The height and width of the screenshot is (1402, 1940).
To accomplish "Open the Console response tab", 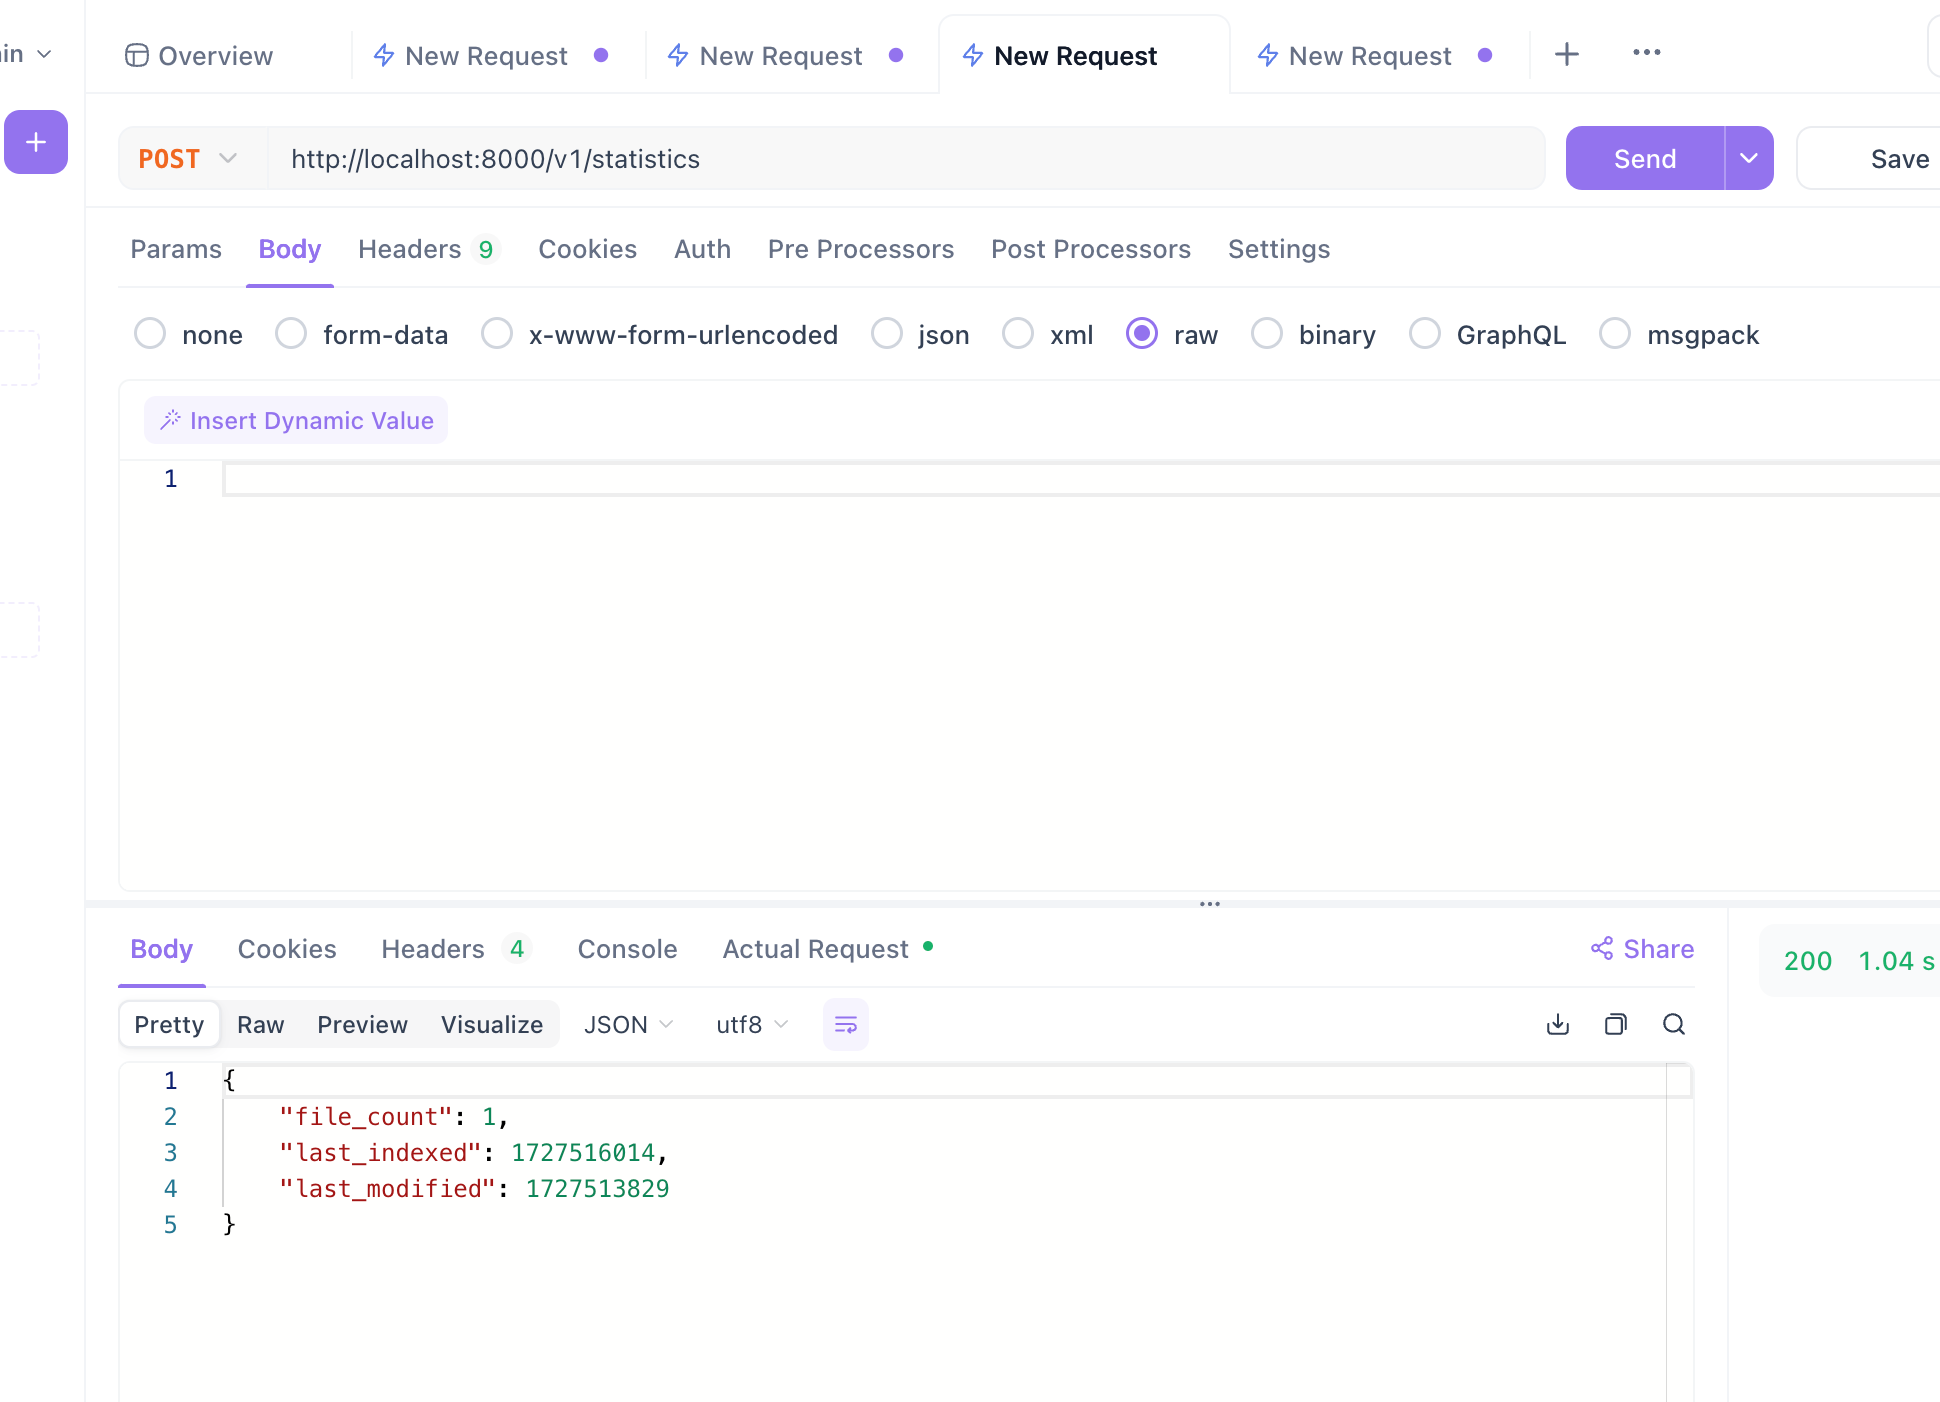I will coord(627,949).
